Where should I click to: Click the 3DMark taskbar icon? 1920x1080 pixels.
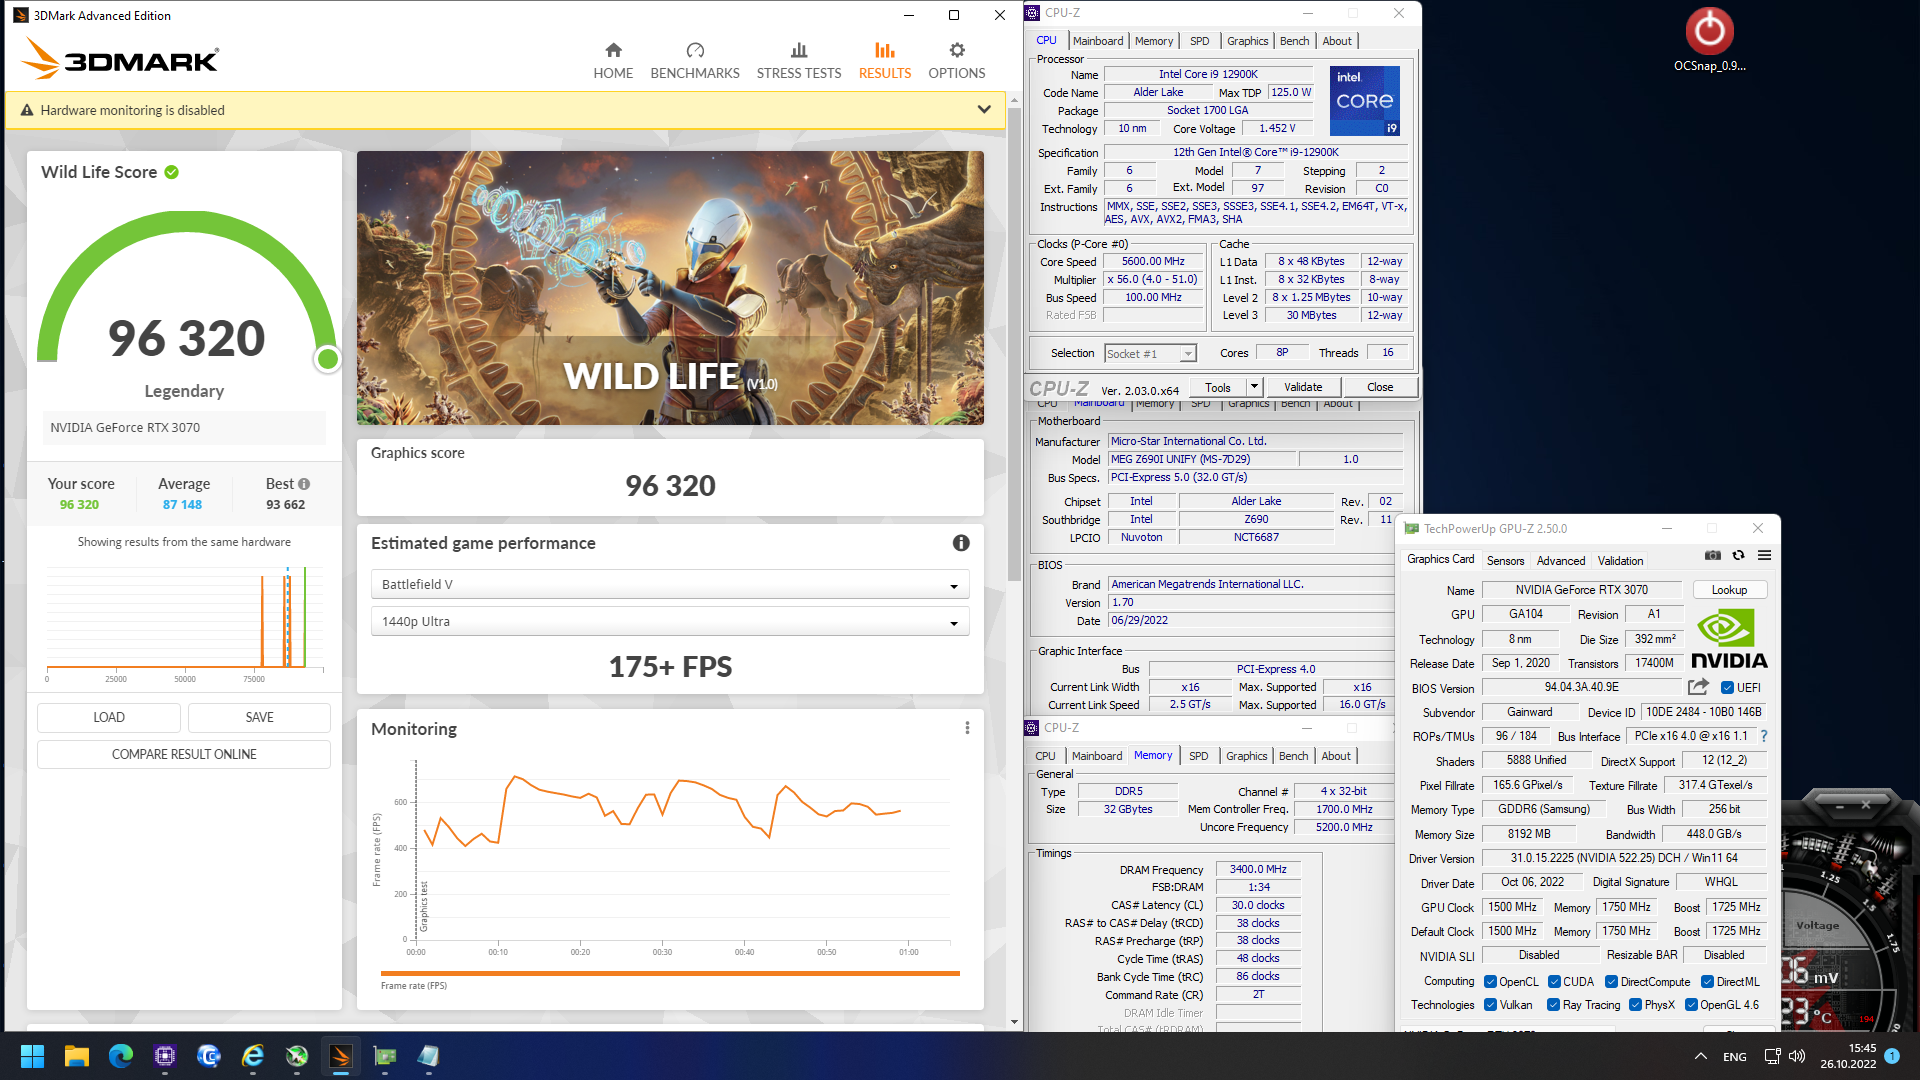341,1056
